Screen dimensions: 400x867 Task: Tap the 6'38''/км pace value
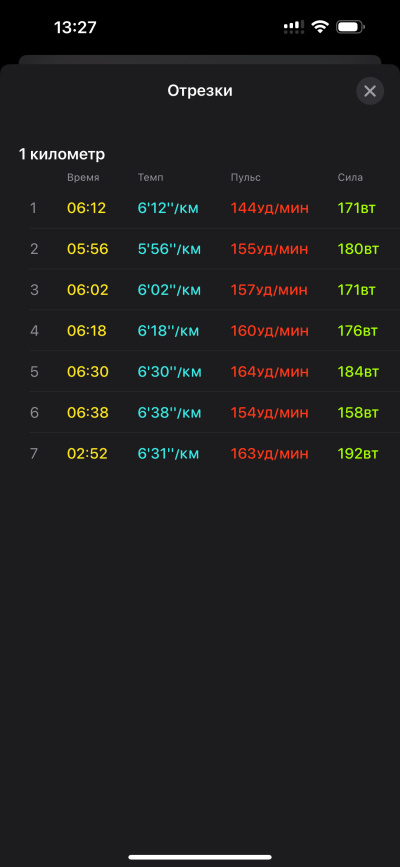pos(169,413)
